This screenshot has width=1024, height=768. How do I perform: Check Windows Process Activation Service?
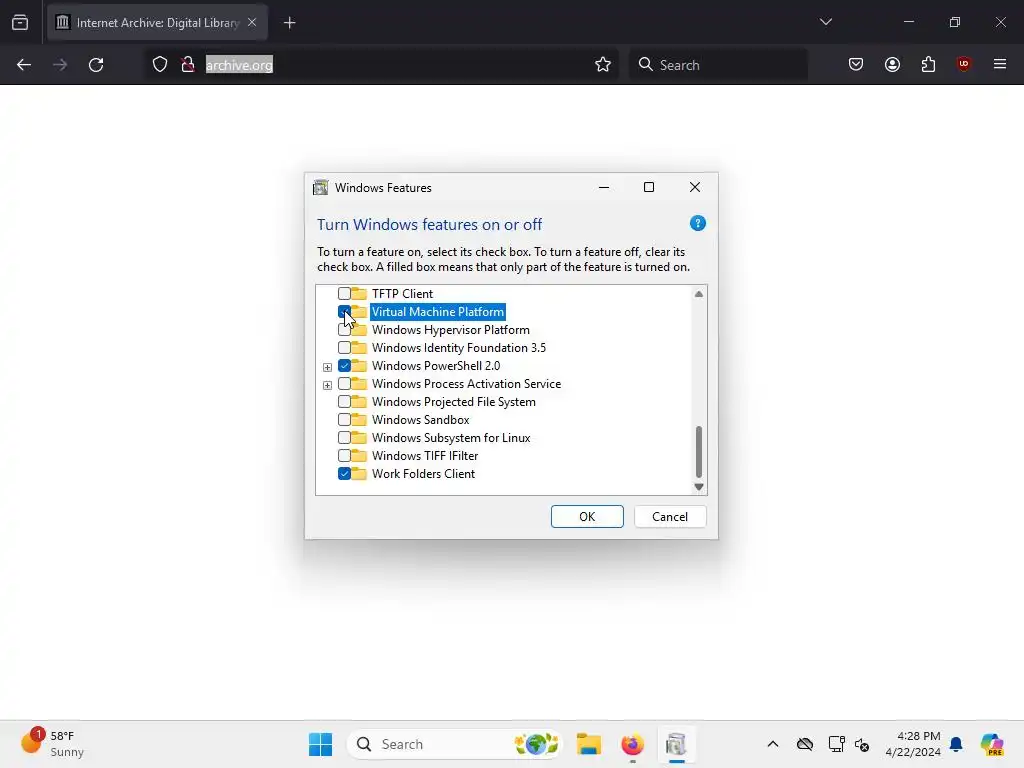[344, 383]
